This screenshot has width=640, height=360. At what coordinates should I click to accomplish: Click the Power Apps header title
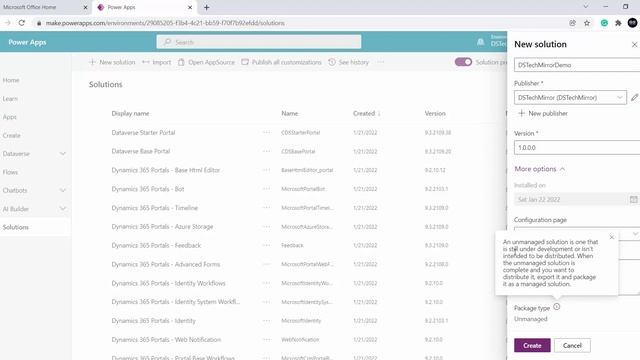pyautogui.click(x=27, y=42)
